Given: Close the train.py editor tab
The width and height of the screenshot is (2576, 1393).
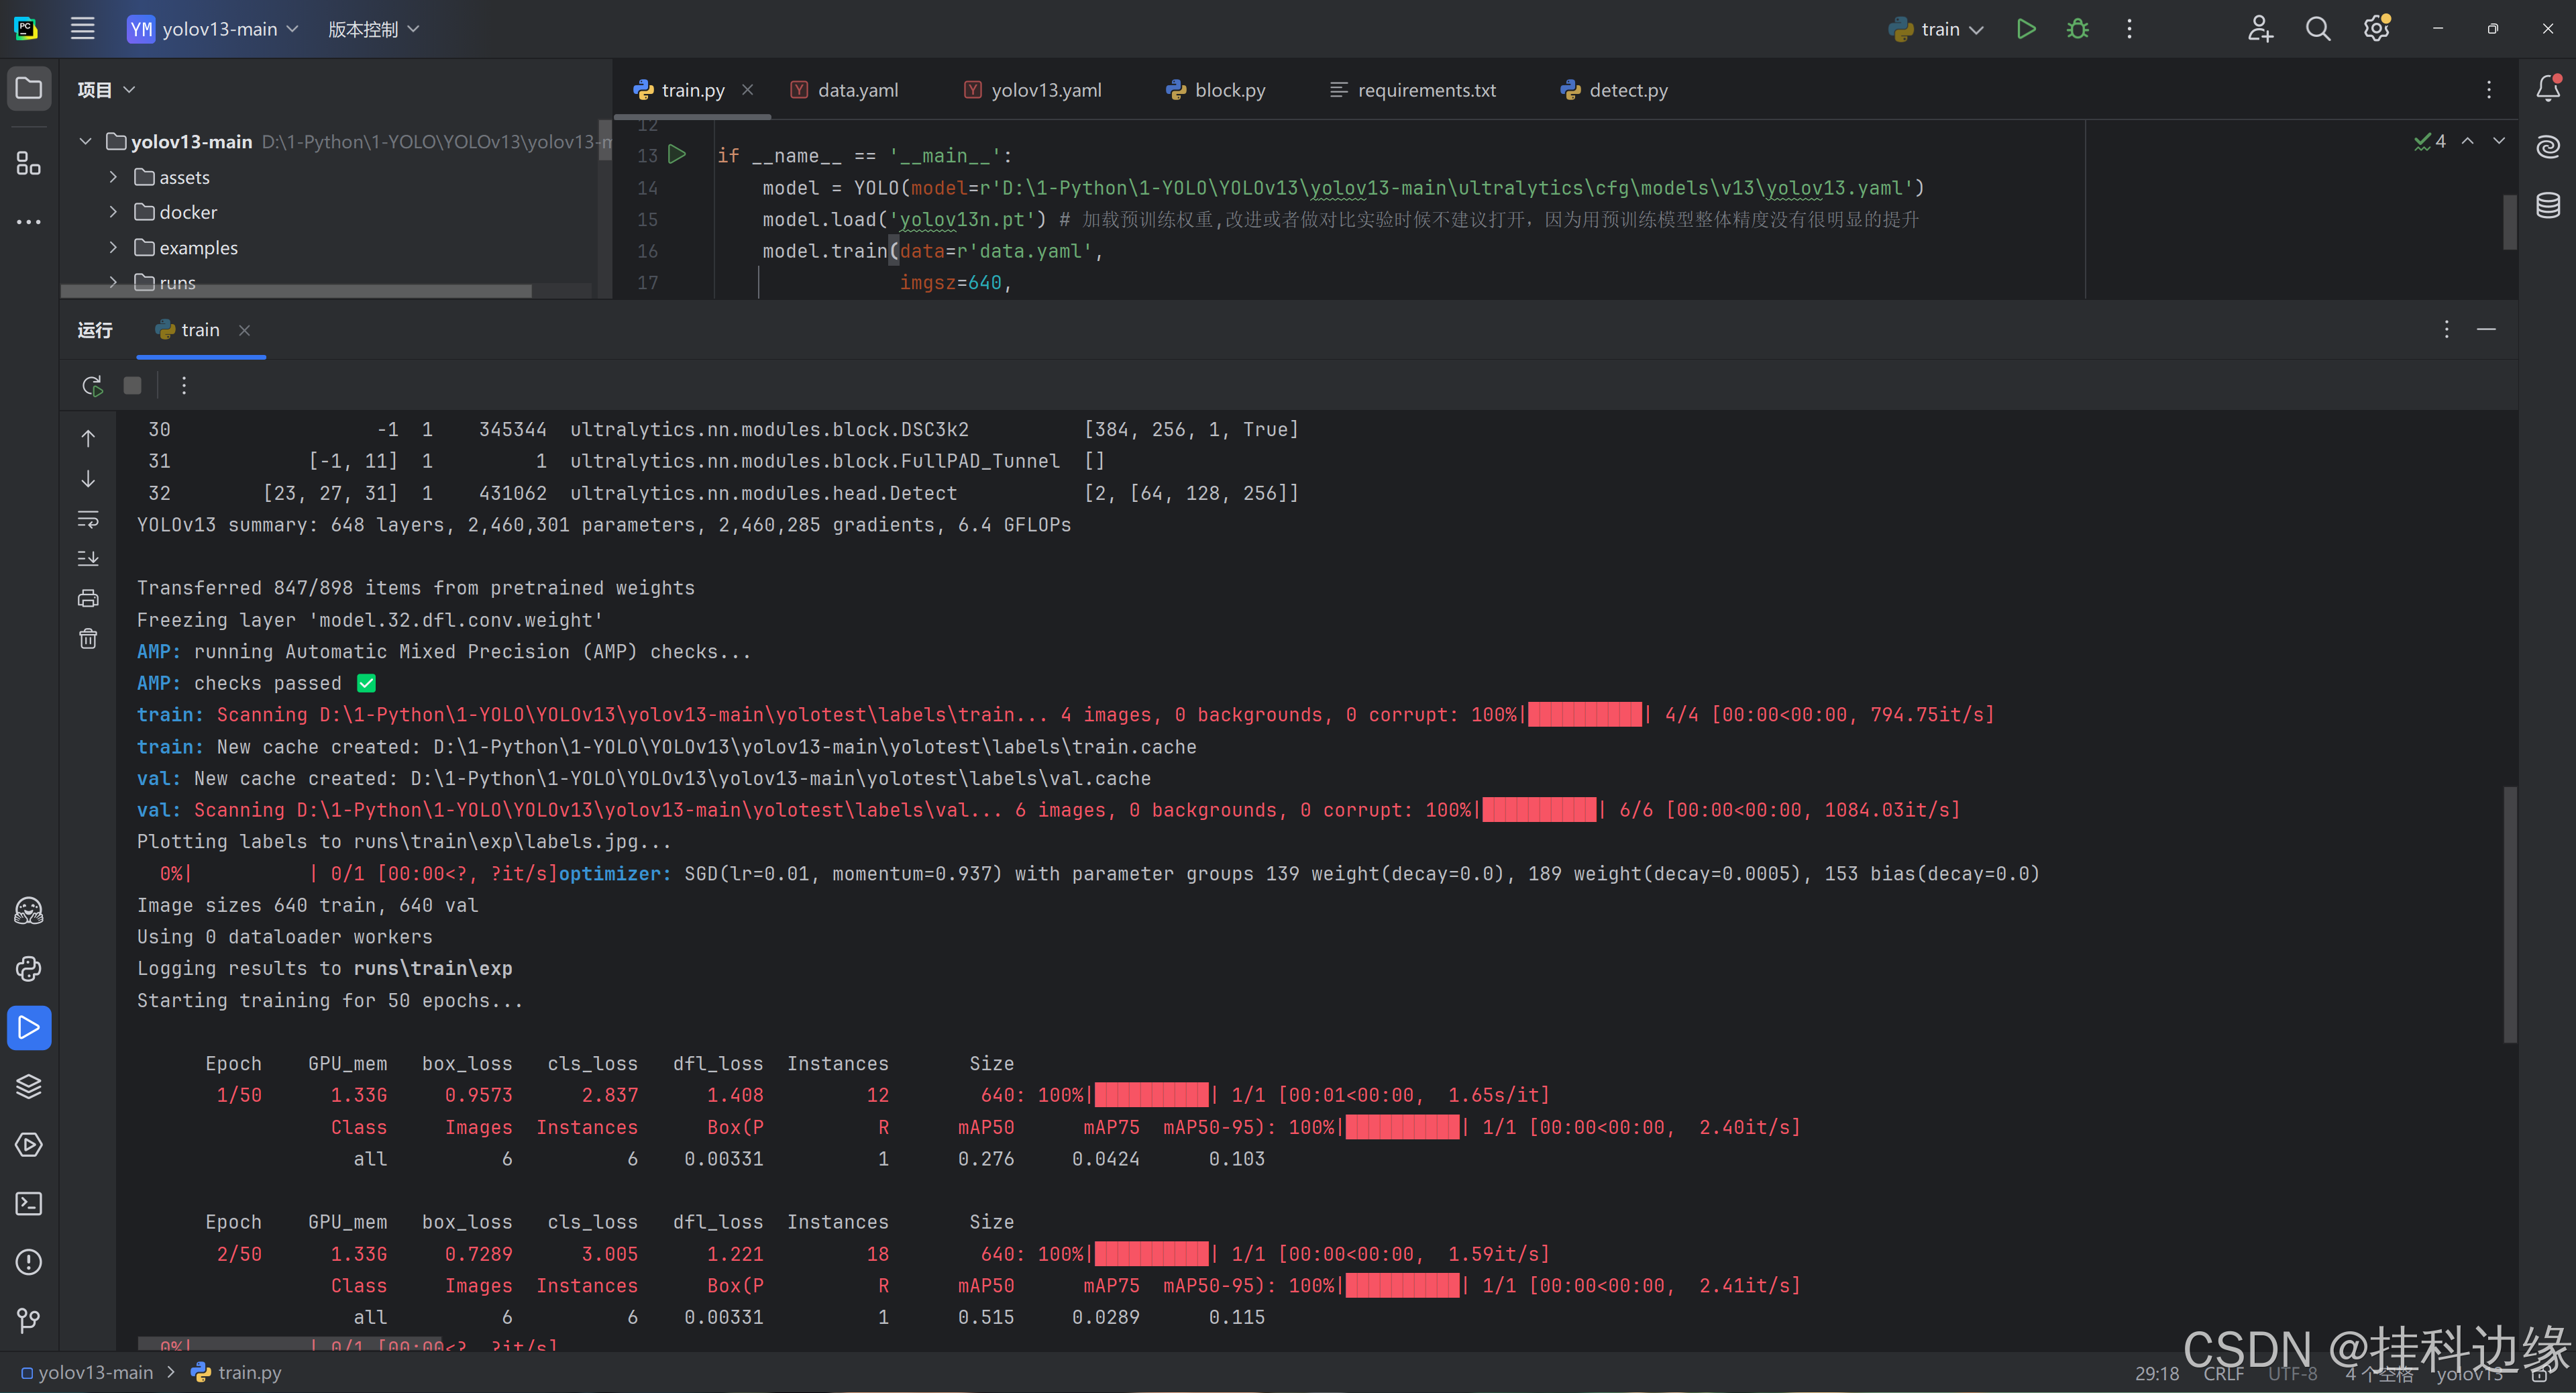Looking at the screenshot, I should 747,90.
